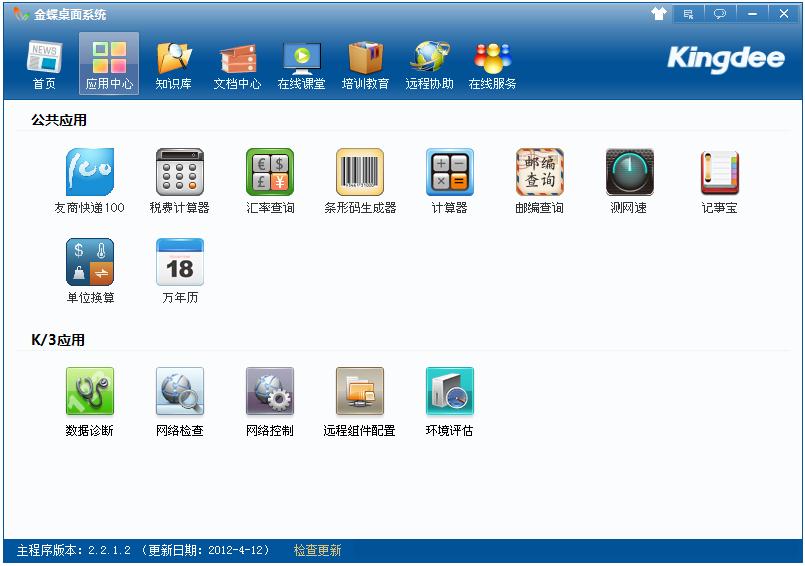This screenshot has width=805, height=566.
Task: Start the 测网速 speed test
Action: point(629,172)
